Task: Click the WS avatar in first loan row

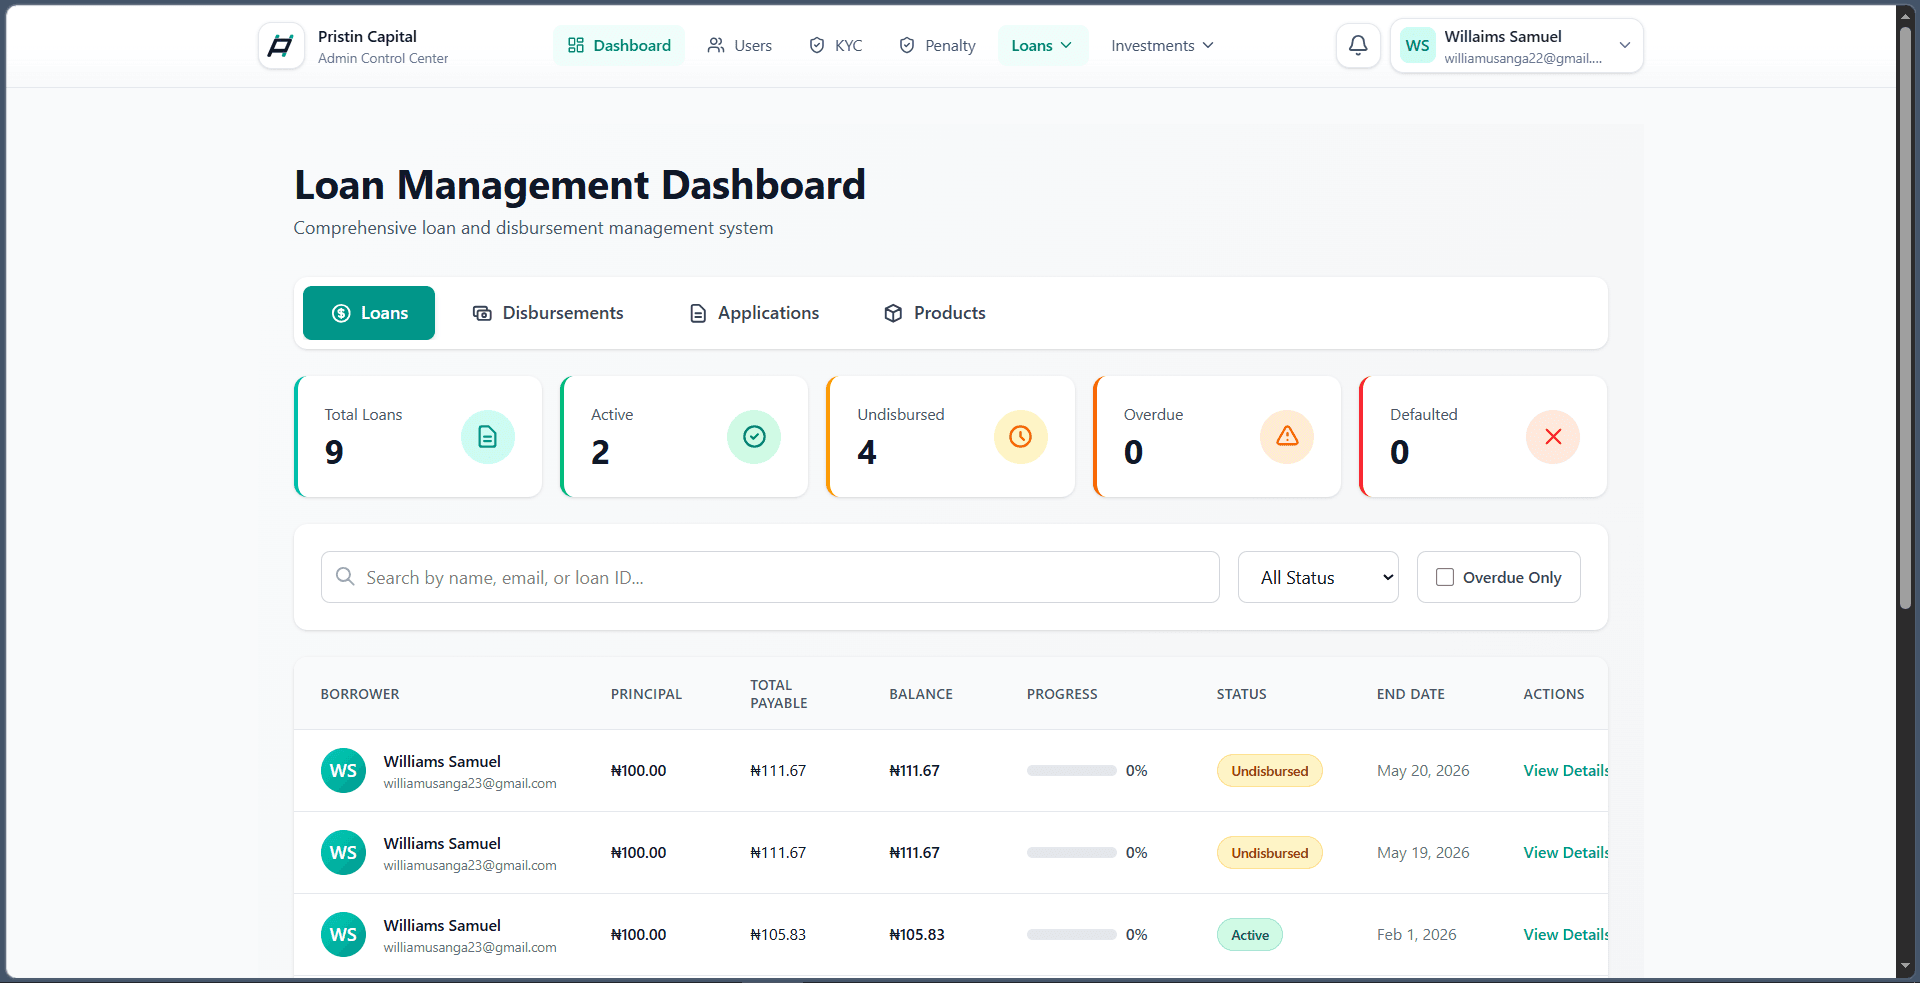Action: pyautogui.click(x=343, y=771)
